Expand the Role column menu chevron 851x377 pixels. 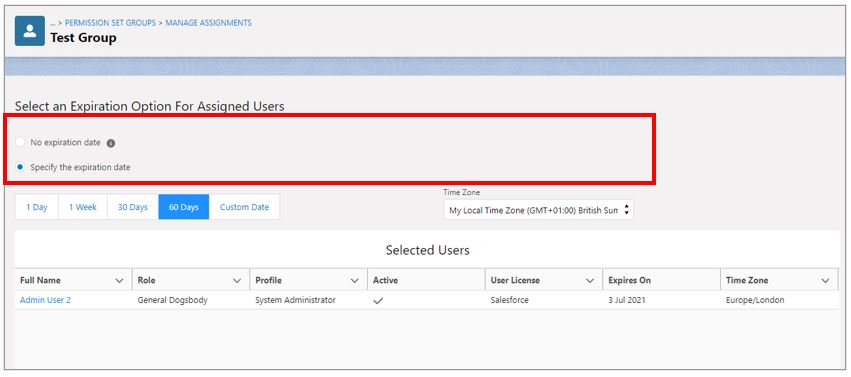click(x=237, y=281)
